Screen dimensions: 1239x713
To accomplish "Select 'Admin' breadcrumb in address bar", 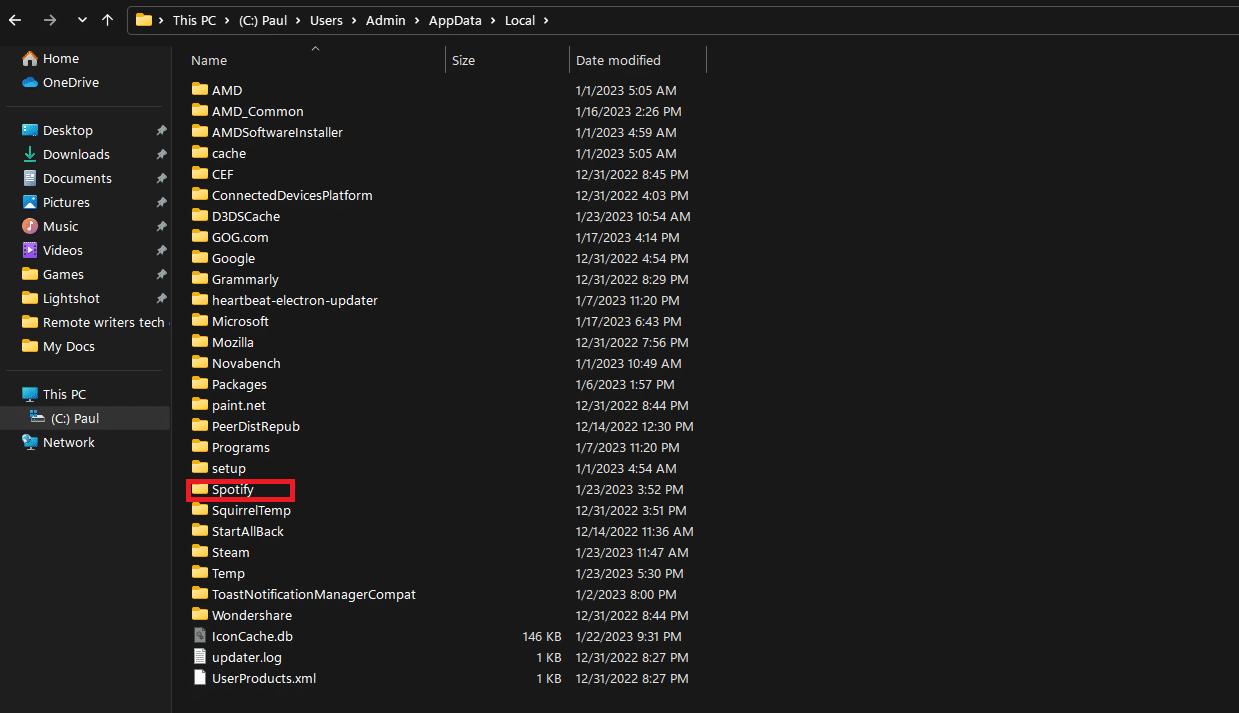I will point(386,20).
